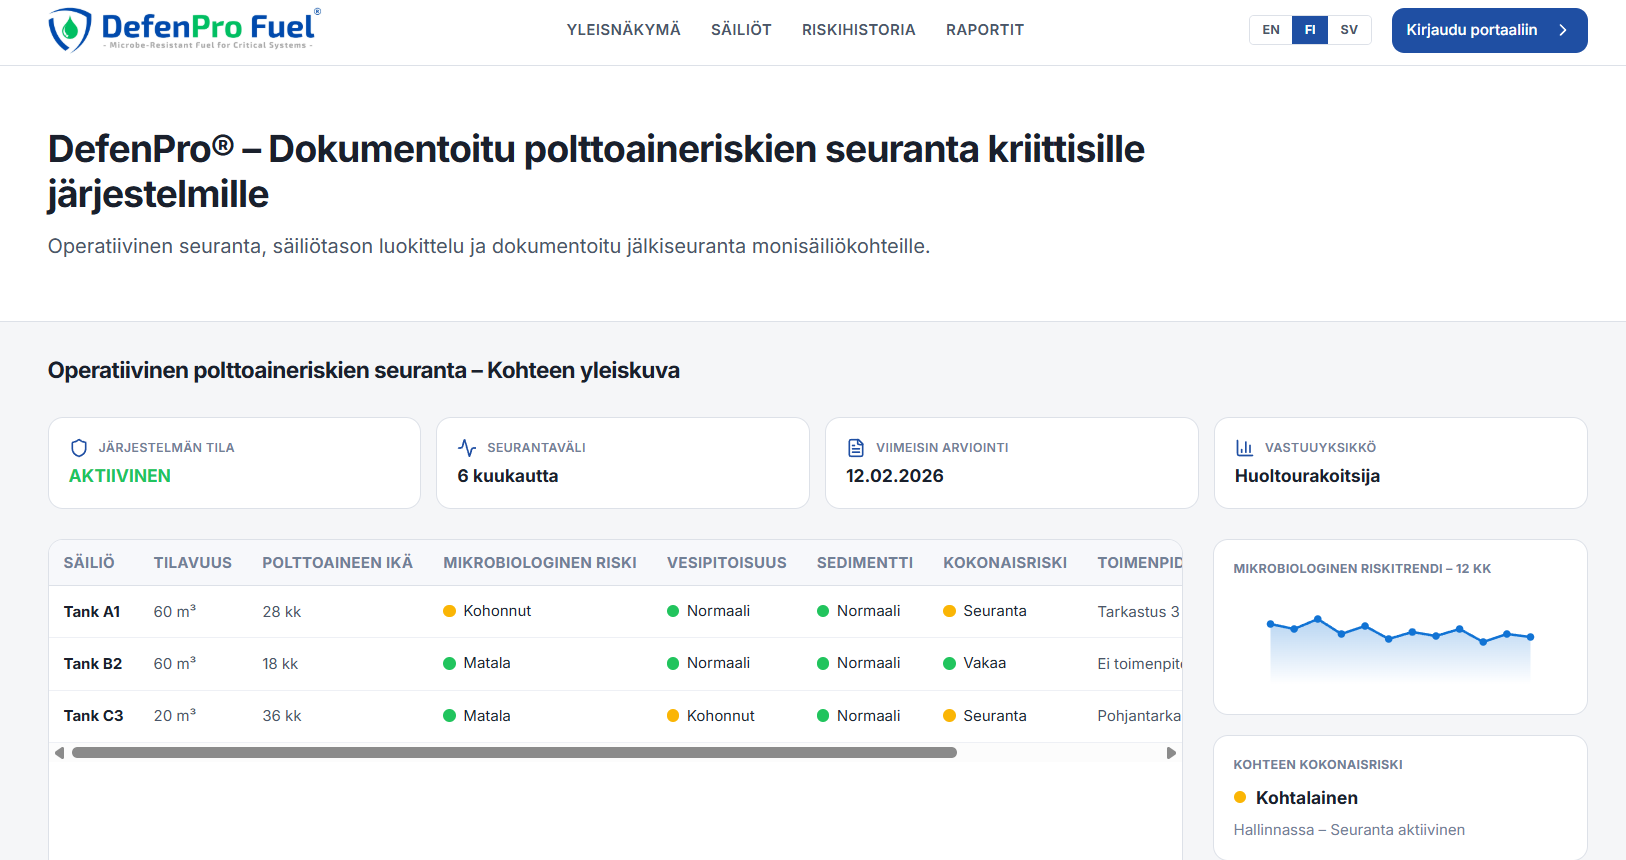The image size is (1626, 860).
Task: Select the Tank C3 row name
Action: [x=94, y=716]
